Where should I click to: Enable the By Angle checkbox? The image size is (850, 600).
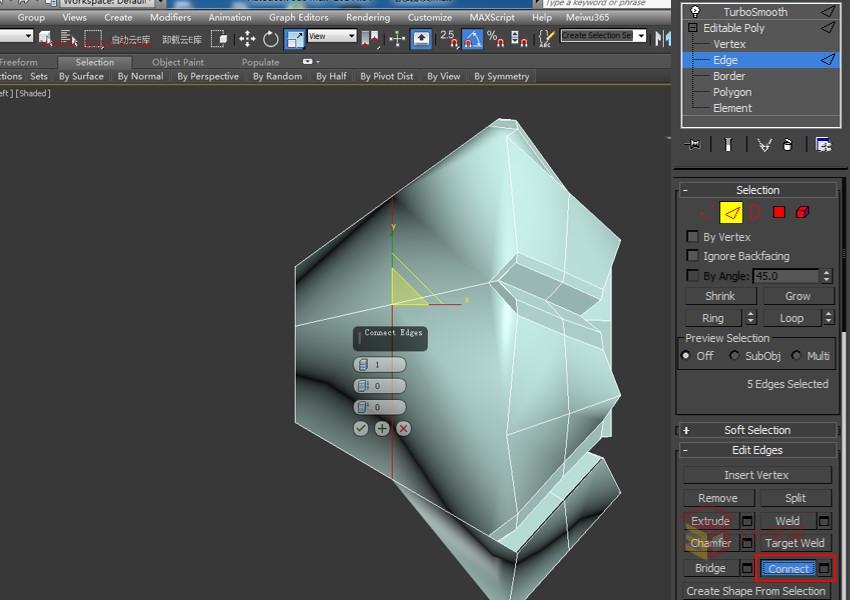690,276
